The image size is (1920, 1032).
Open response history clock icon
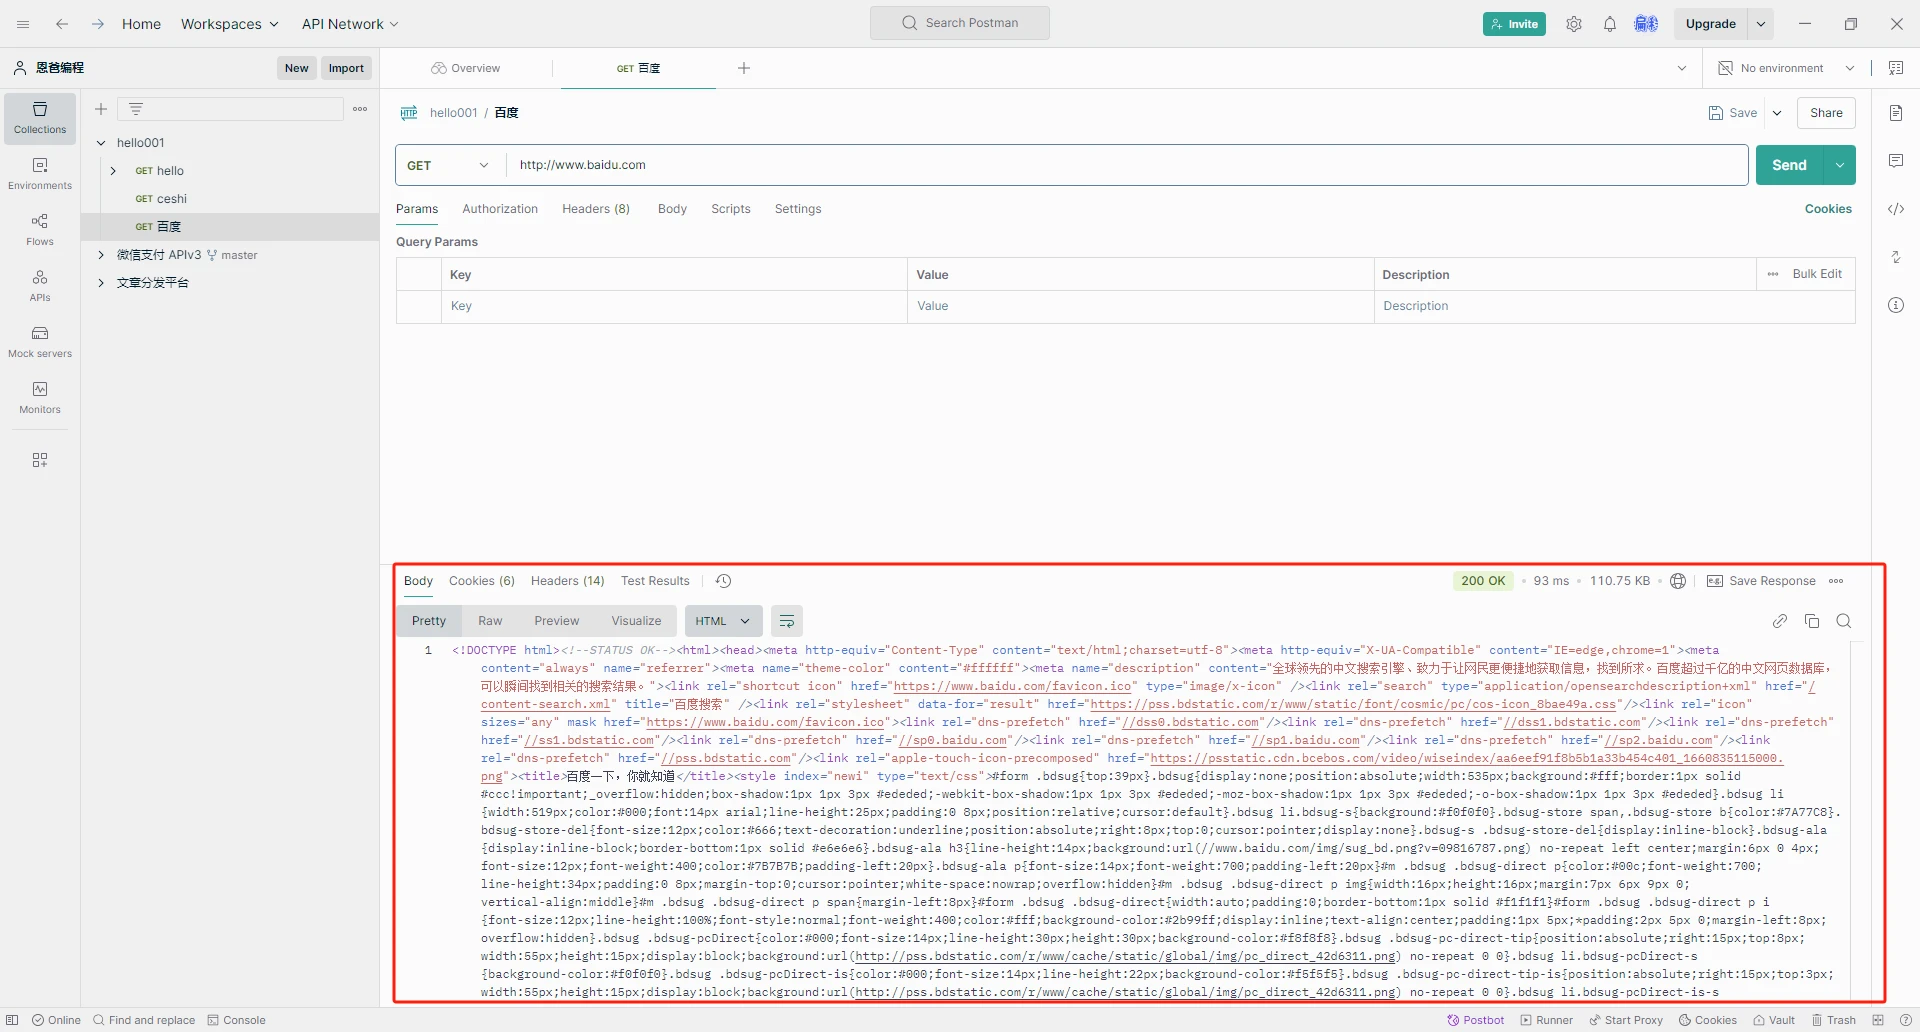coord(724,581)
